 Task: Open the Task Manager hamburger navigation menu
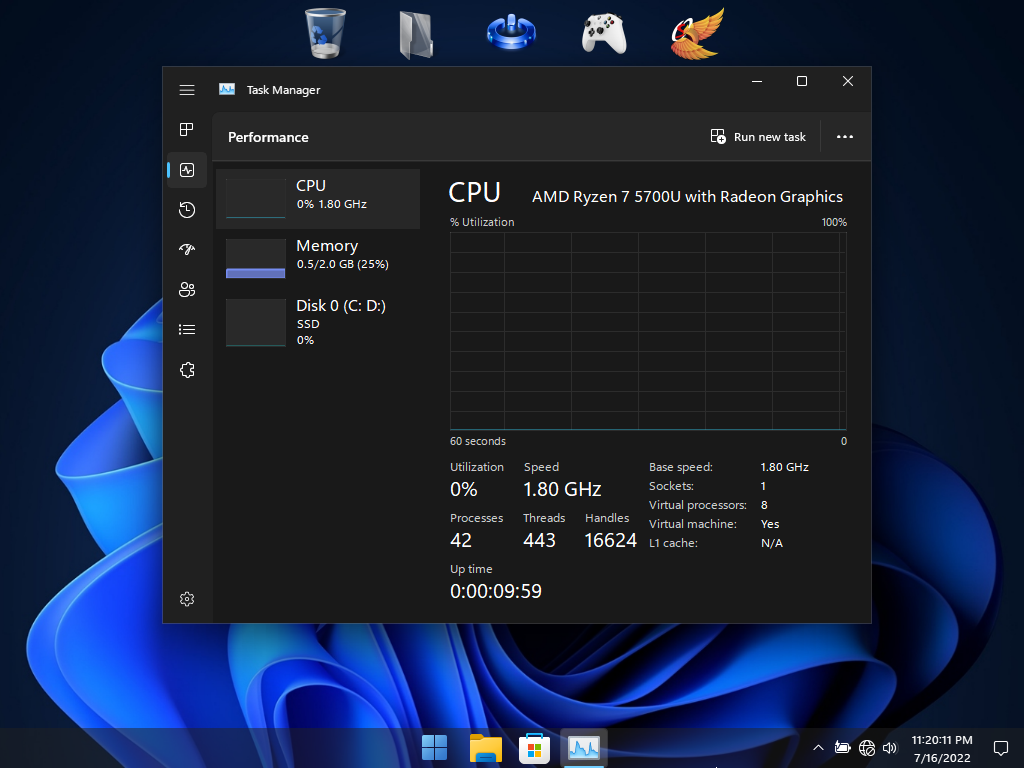click(187, 90)
